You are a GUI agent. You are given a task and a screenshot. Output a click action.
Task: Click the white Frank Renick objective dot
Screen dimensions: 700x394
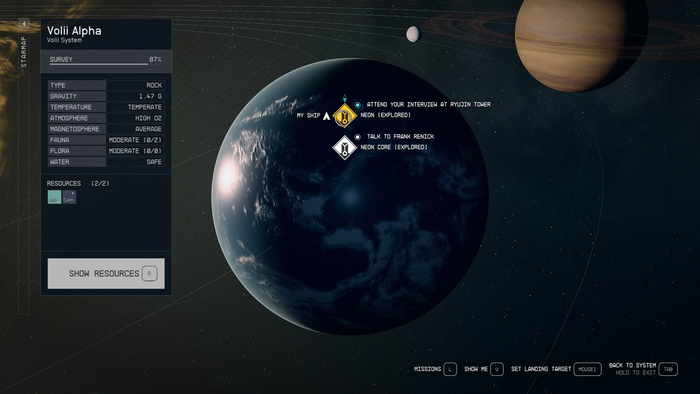pos(358,137)
